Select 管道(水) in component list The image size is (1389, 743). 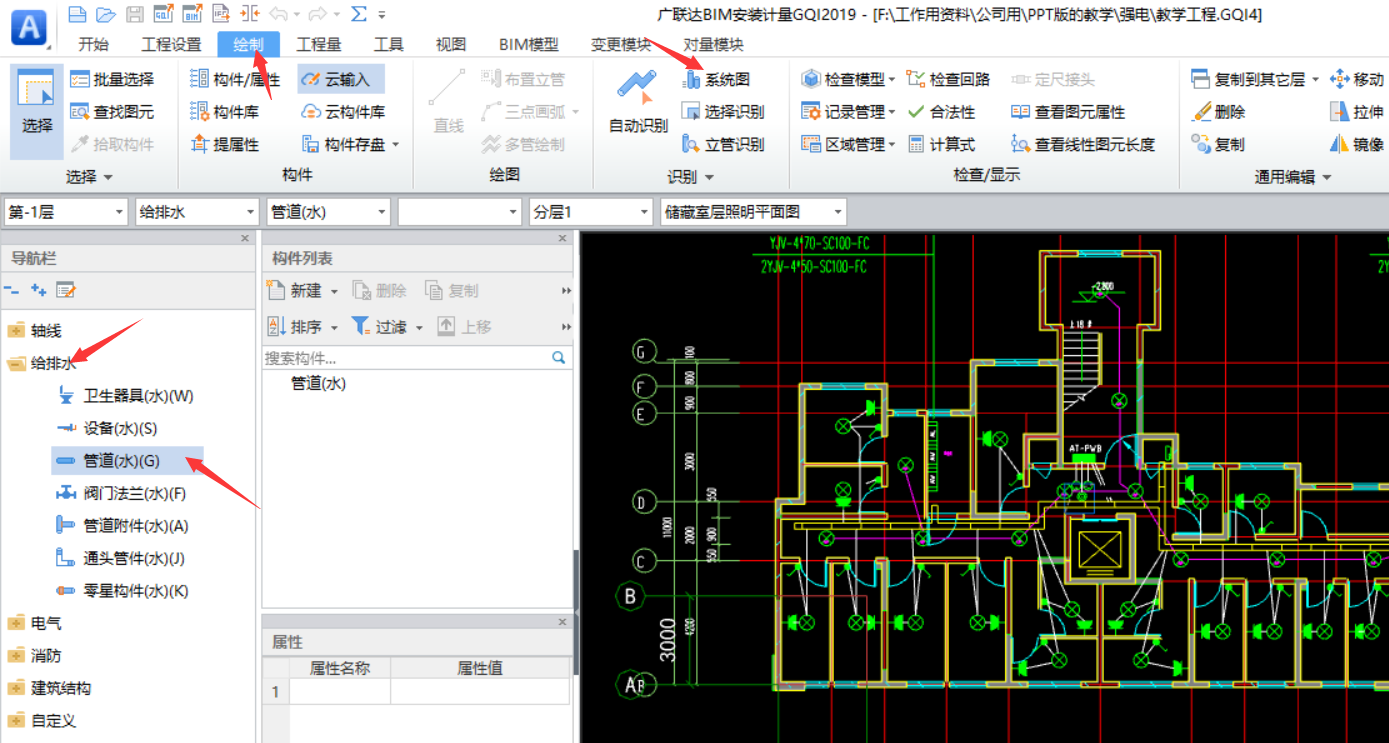(x=318, y=383)
